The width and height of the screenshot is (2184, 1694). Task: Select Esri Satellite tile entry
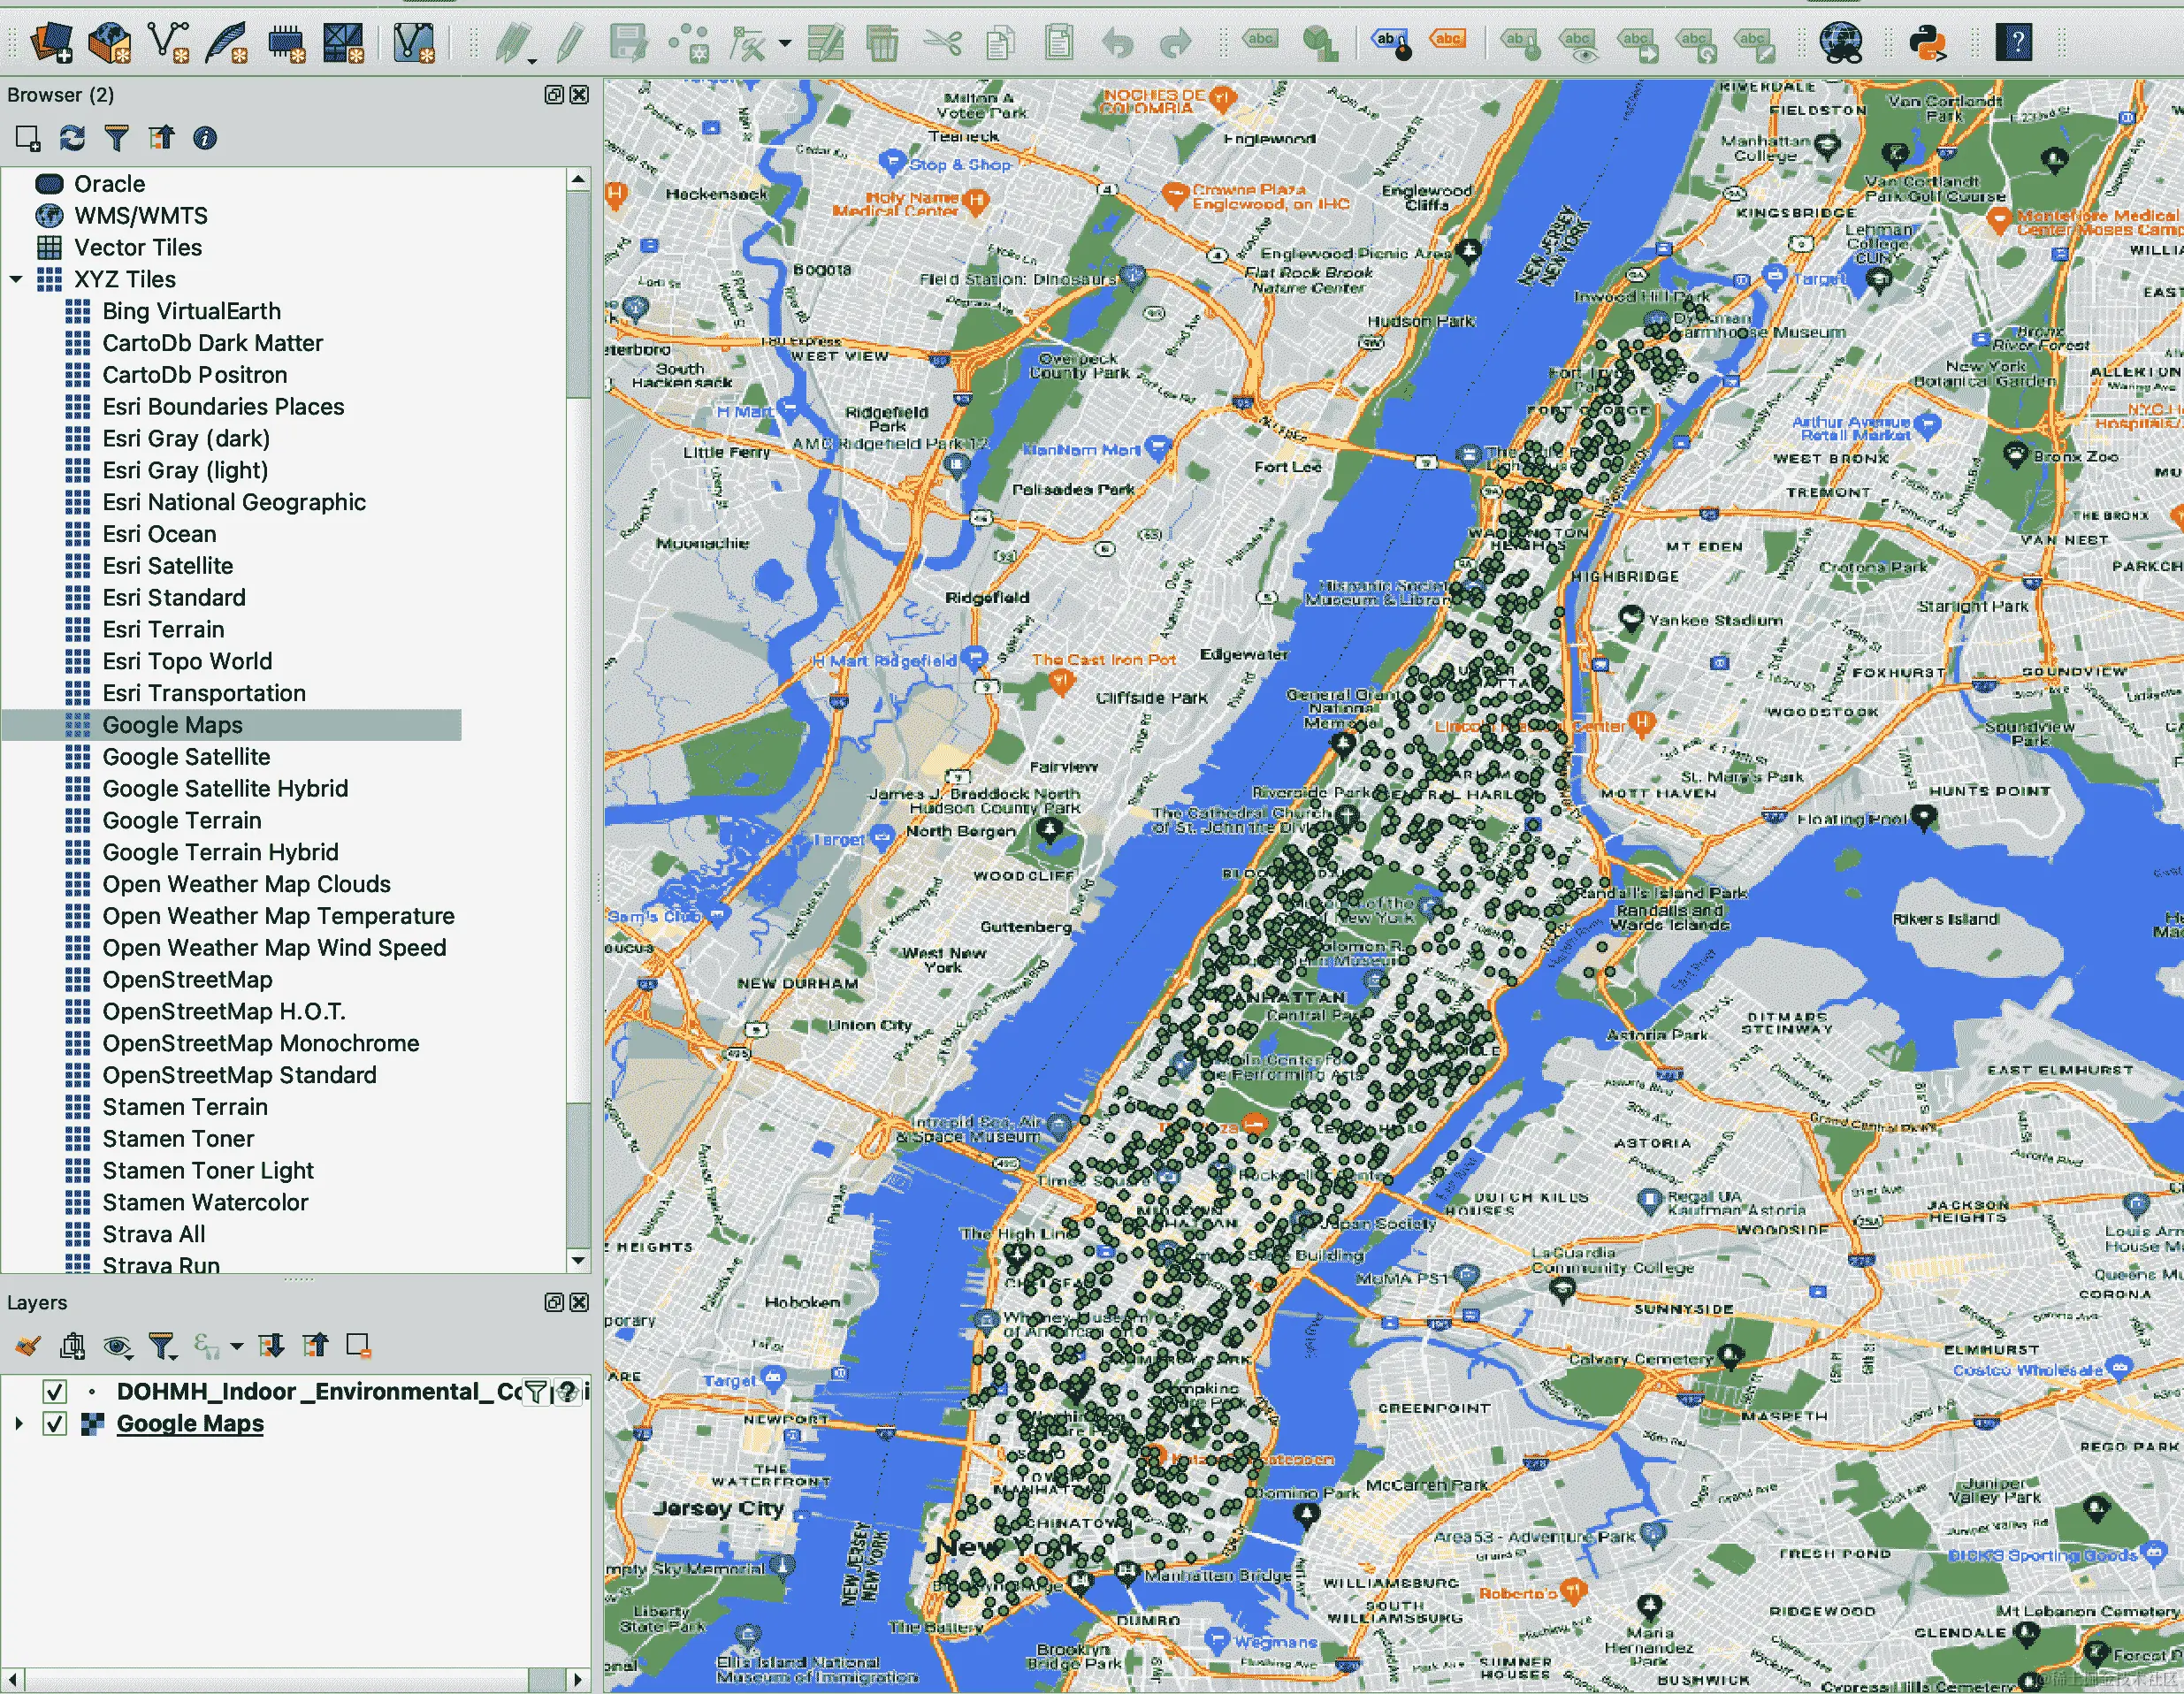167,565
